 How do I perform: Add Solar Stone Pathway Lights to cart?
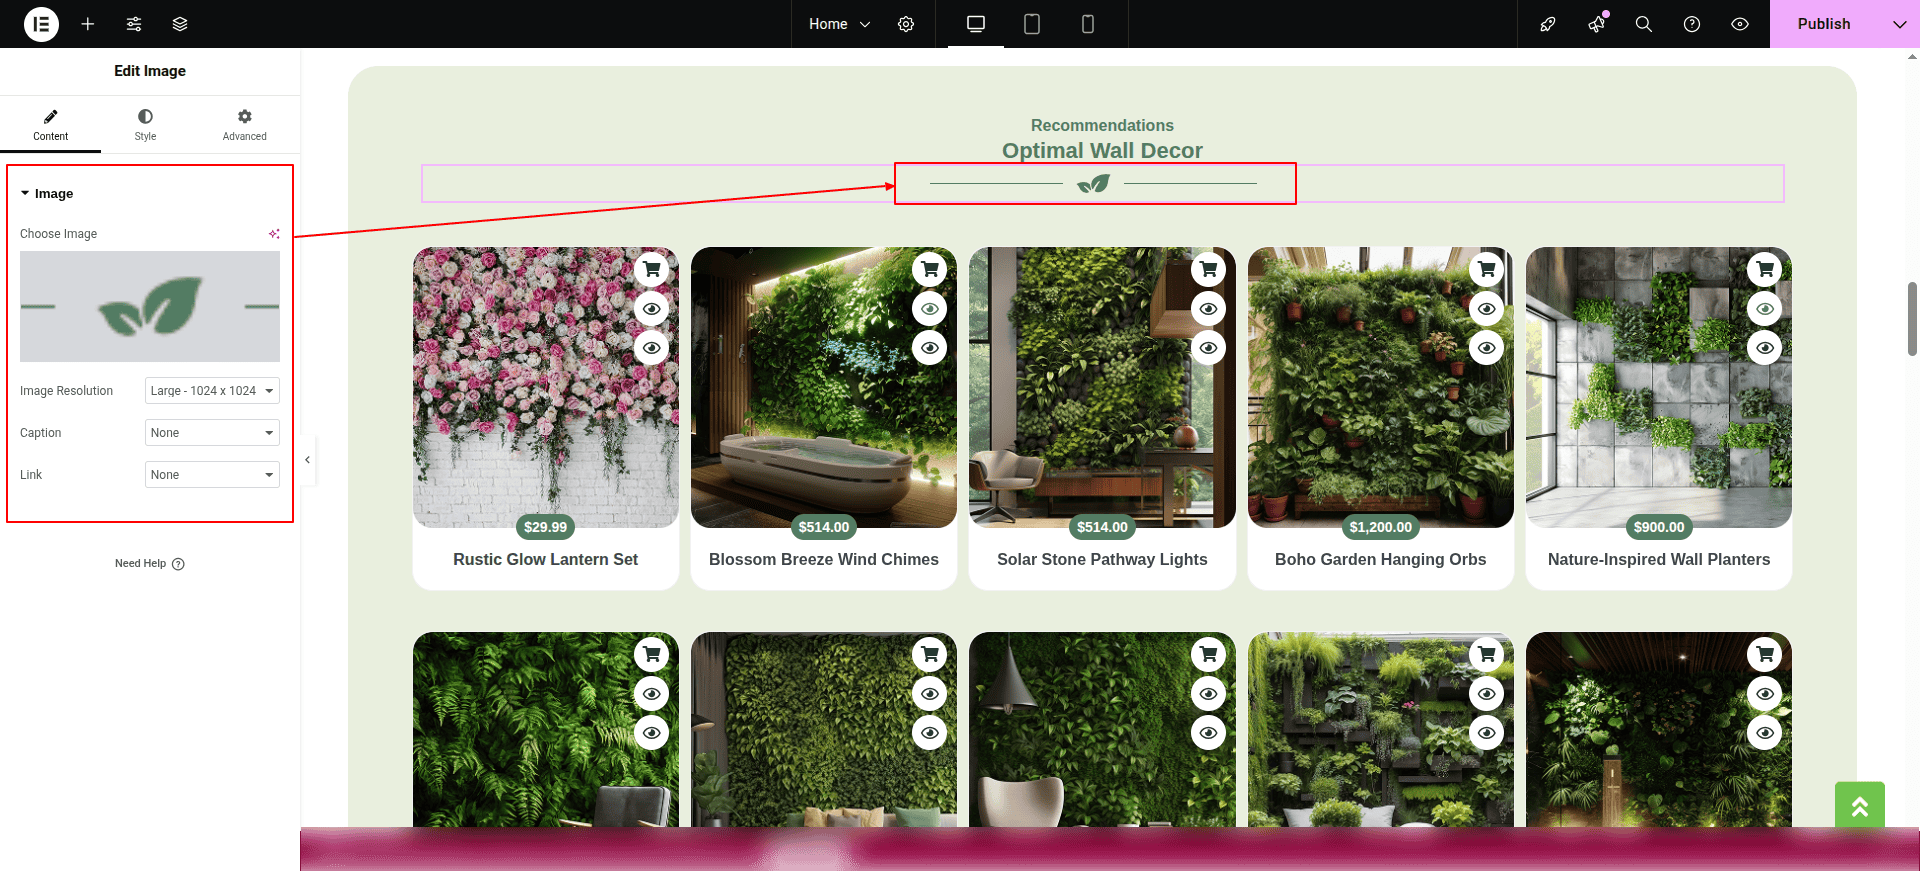pos(1208,269)
